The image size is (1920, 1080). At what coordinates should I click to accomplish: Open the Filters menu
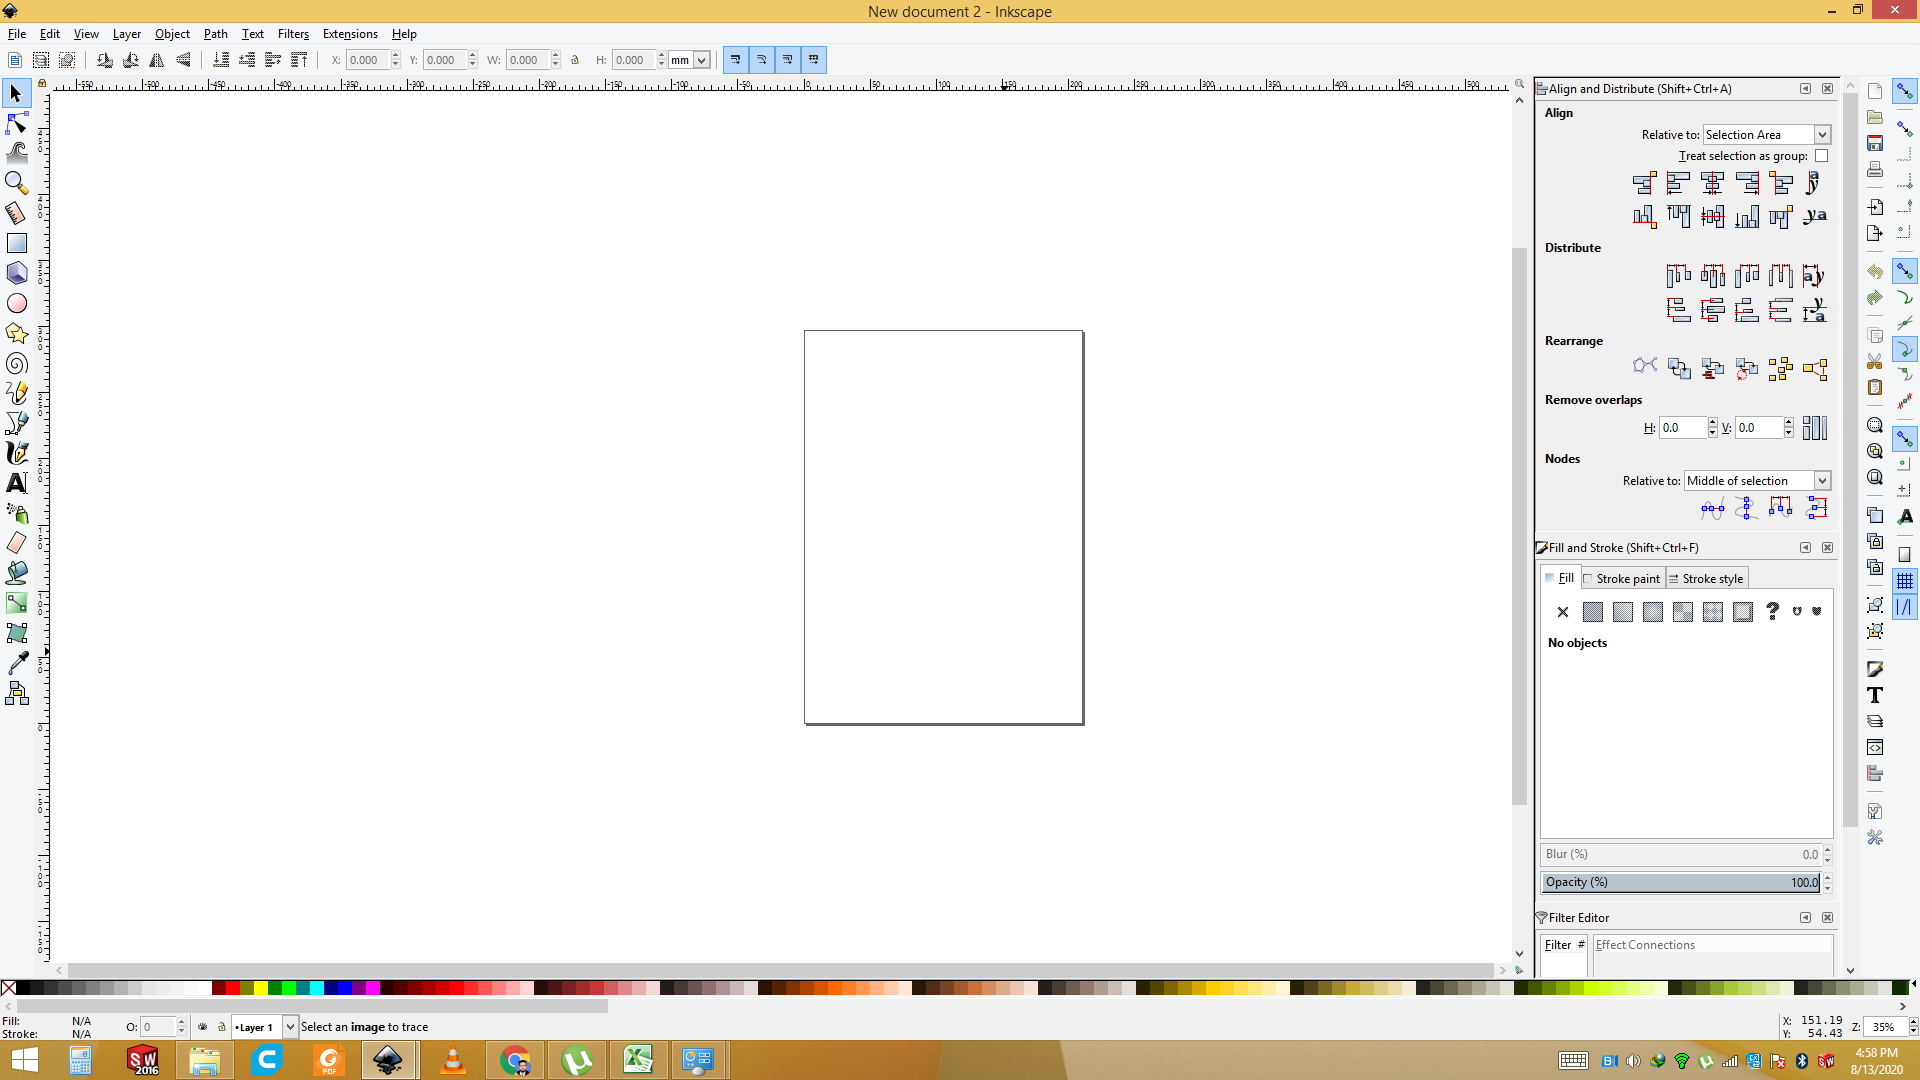(293, 33)
